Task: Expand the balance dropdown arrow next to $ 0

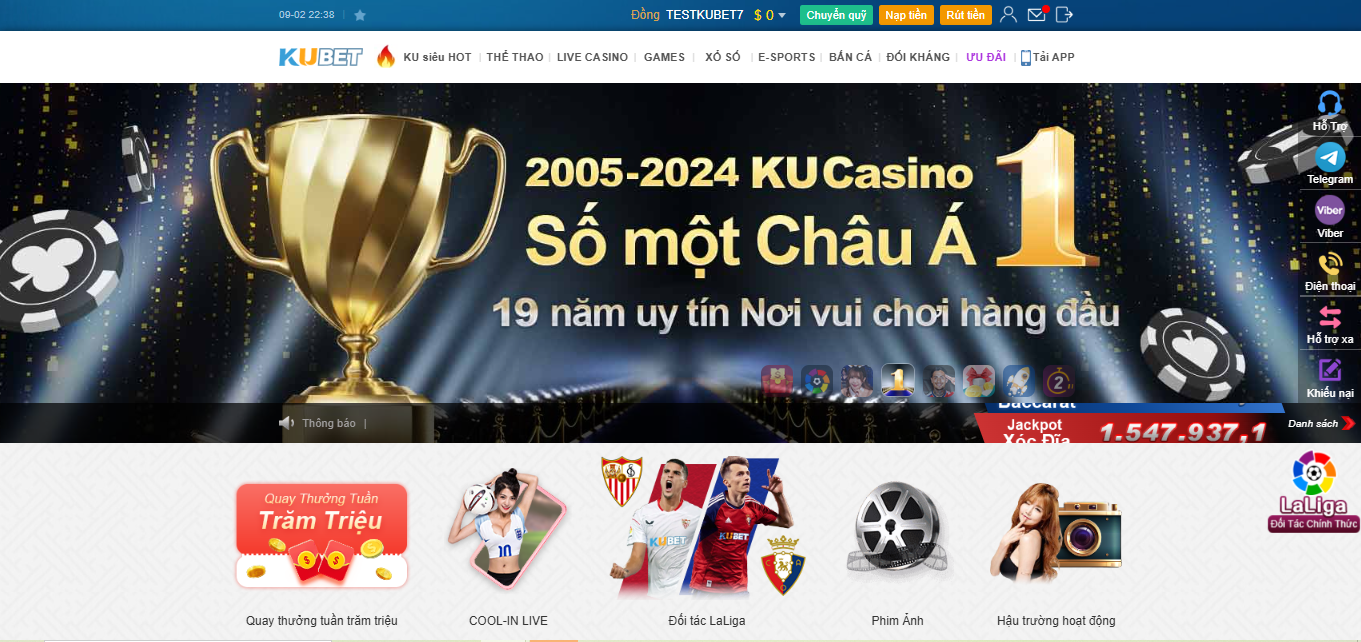Action: click(x=782, y=15)
